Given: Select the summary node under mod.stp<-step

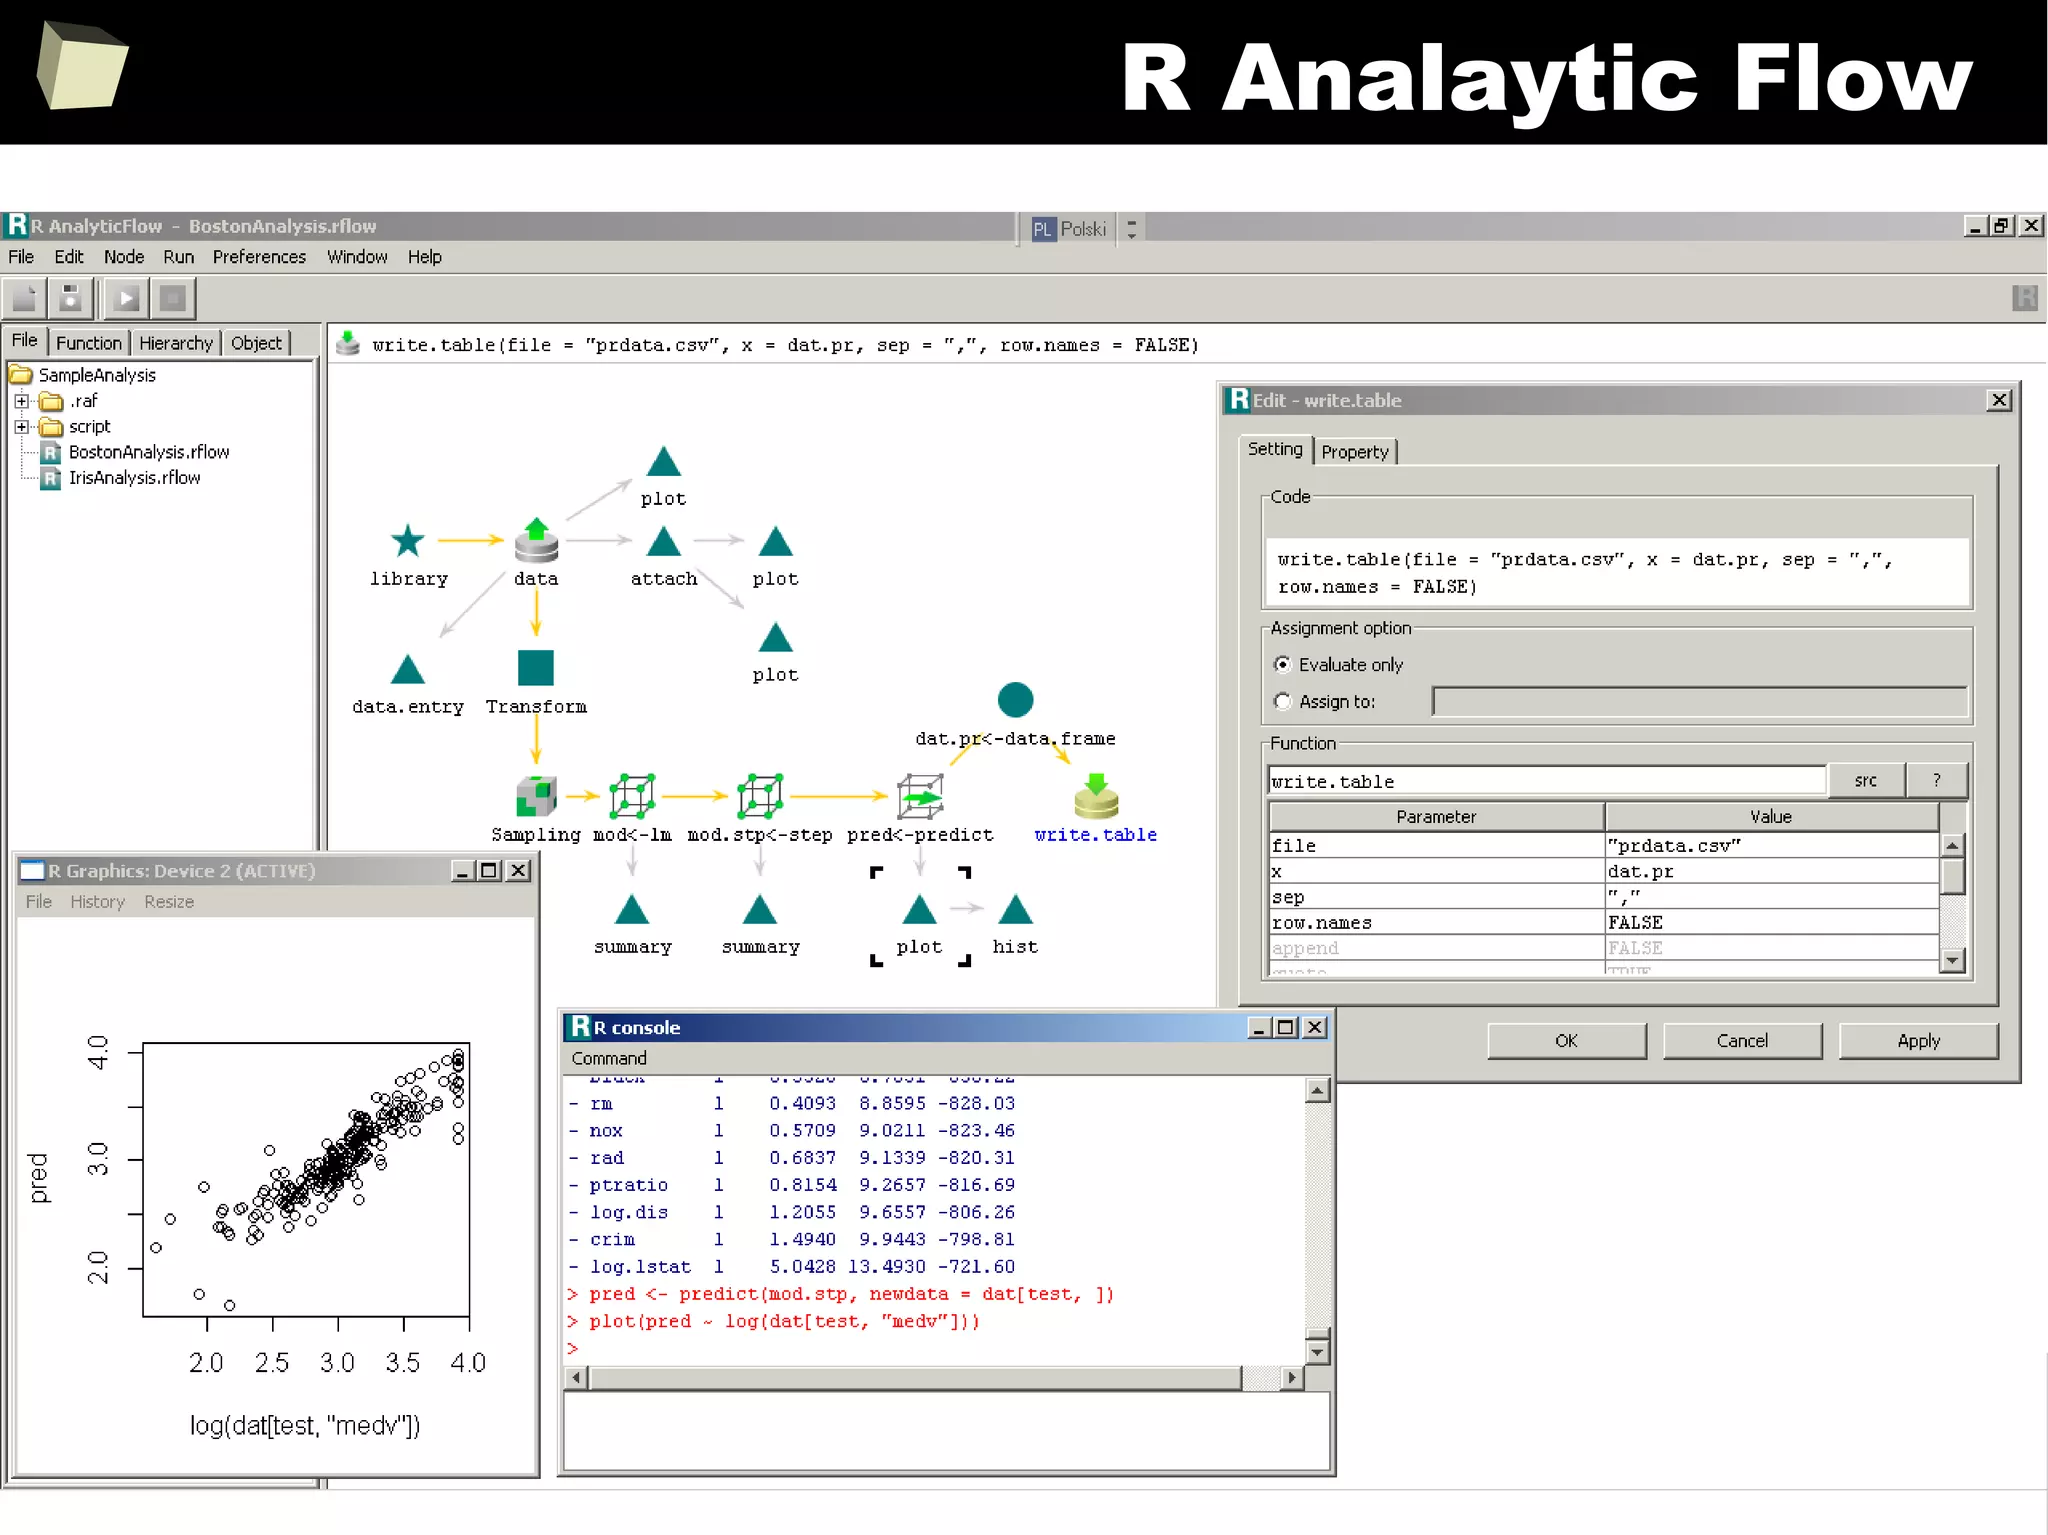Looking at the screenshot, I should tap(760, 909).
